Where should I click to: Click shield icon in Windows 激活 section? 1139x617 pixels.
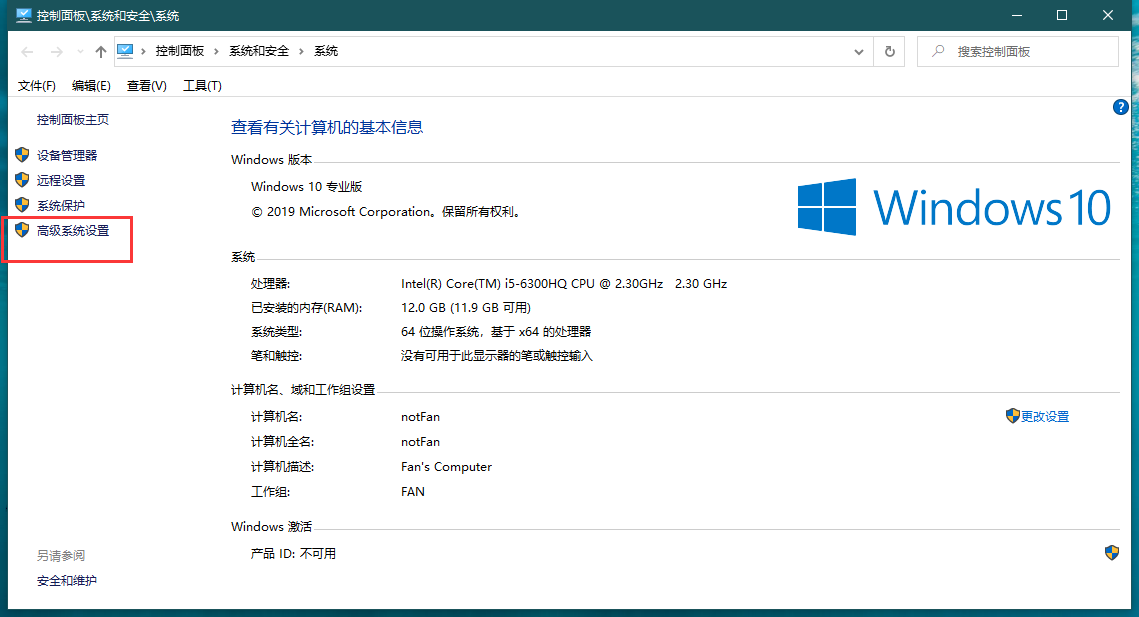pyautogui.click(x=1111, y=553)
